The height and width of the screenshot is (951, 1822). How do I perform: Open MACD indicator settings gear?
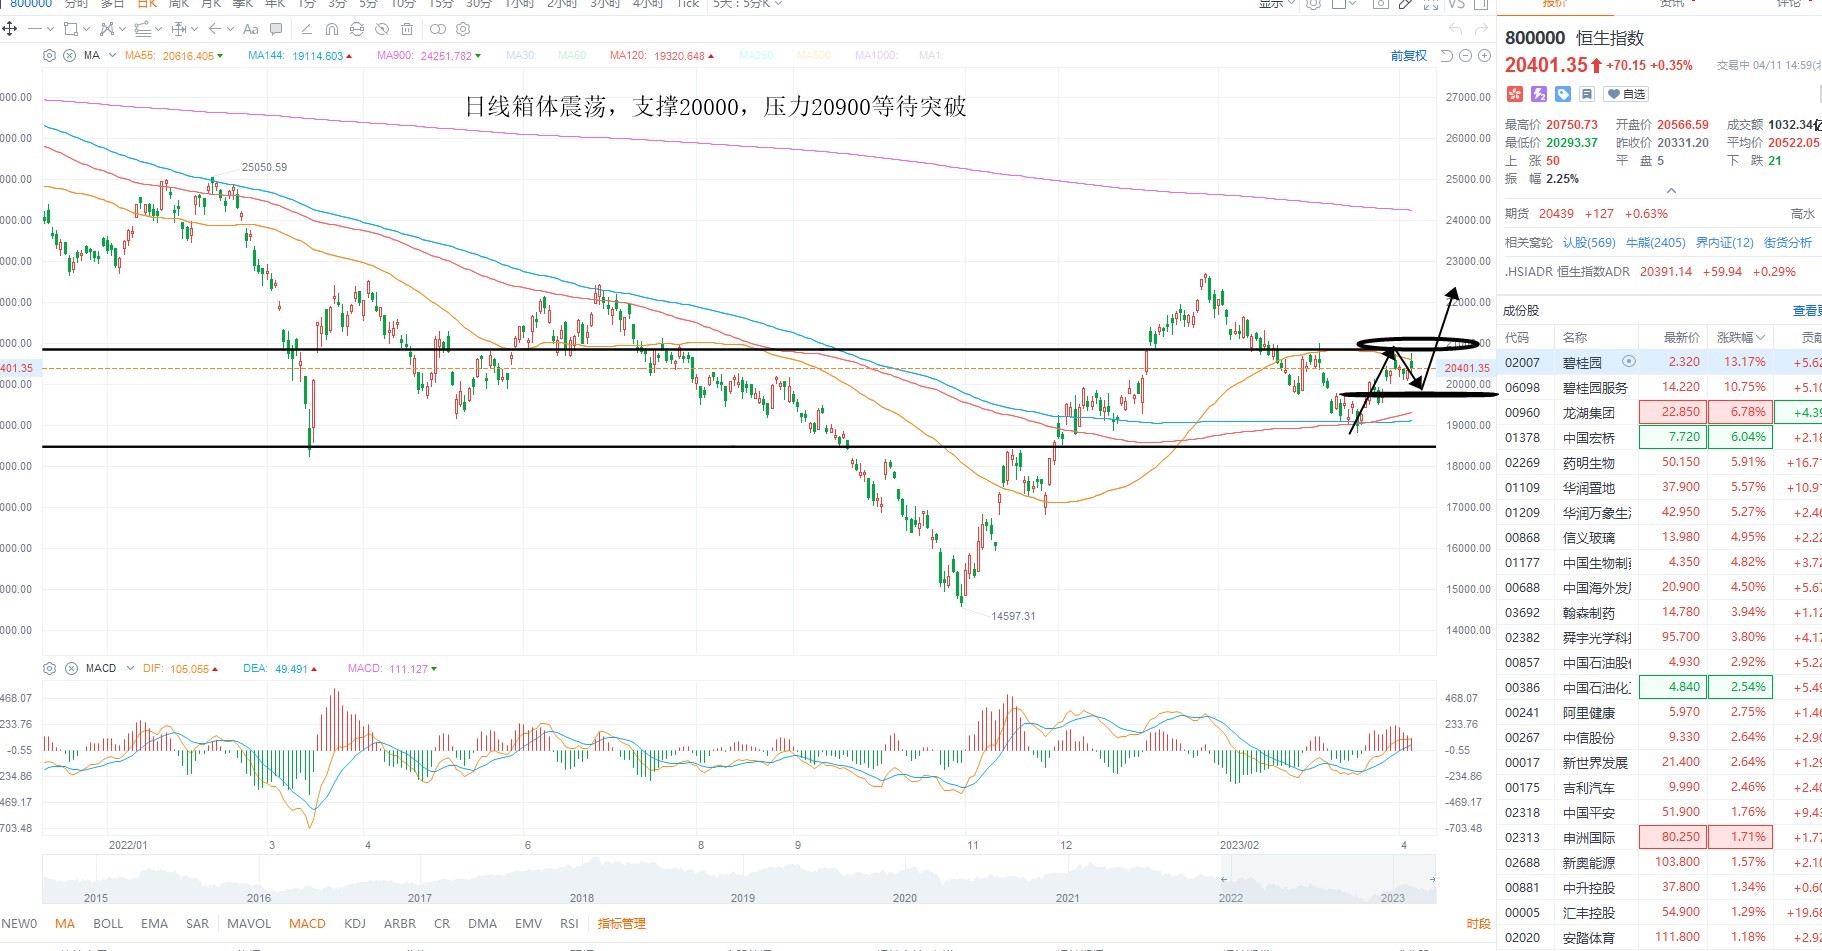click(x=49, y=668)
